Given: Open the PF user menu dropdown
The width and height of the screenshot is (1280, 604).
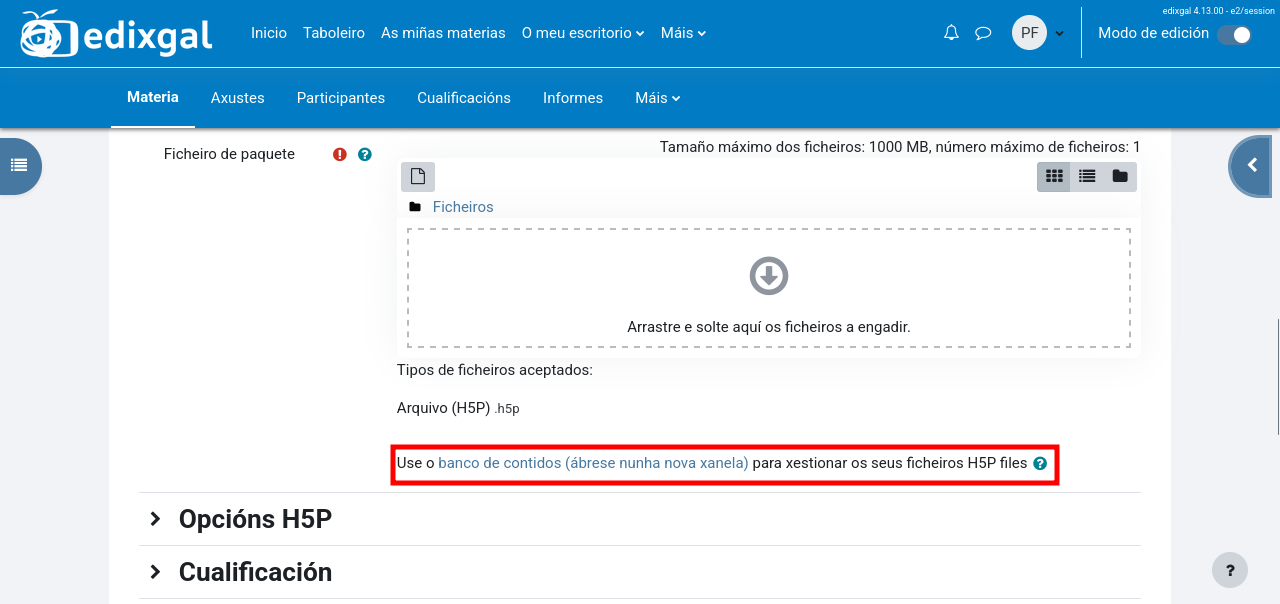Looking at the screenshot, I should tap(1038, 33).
